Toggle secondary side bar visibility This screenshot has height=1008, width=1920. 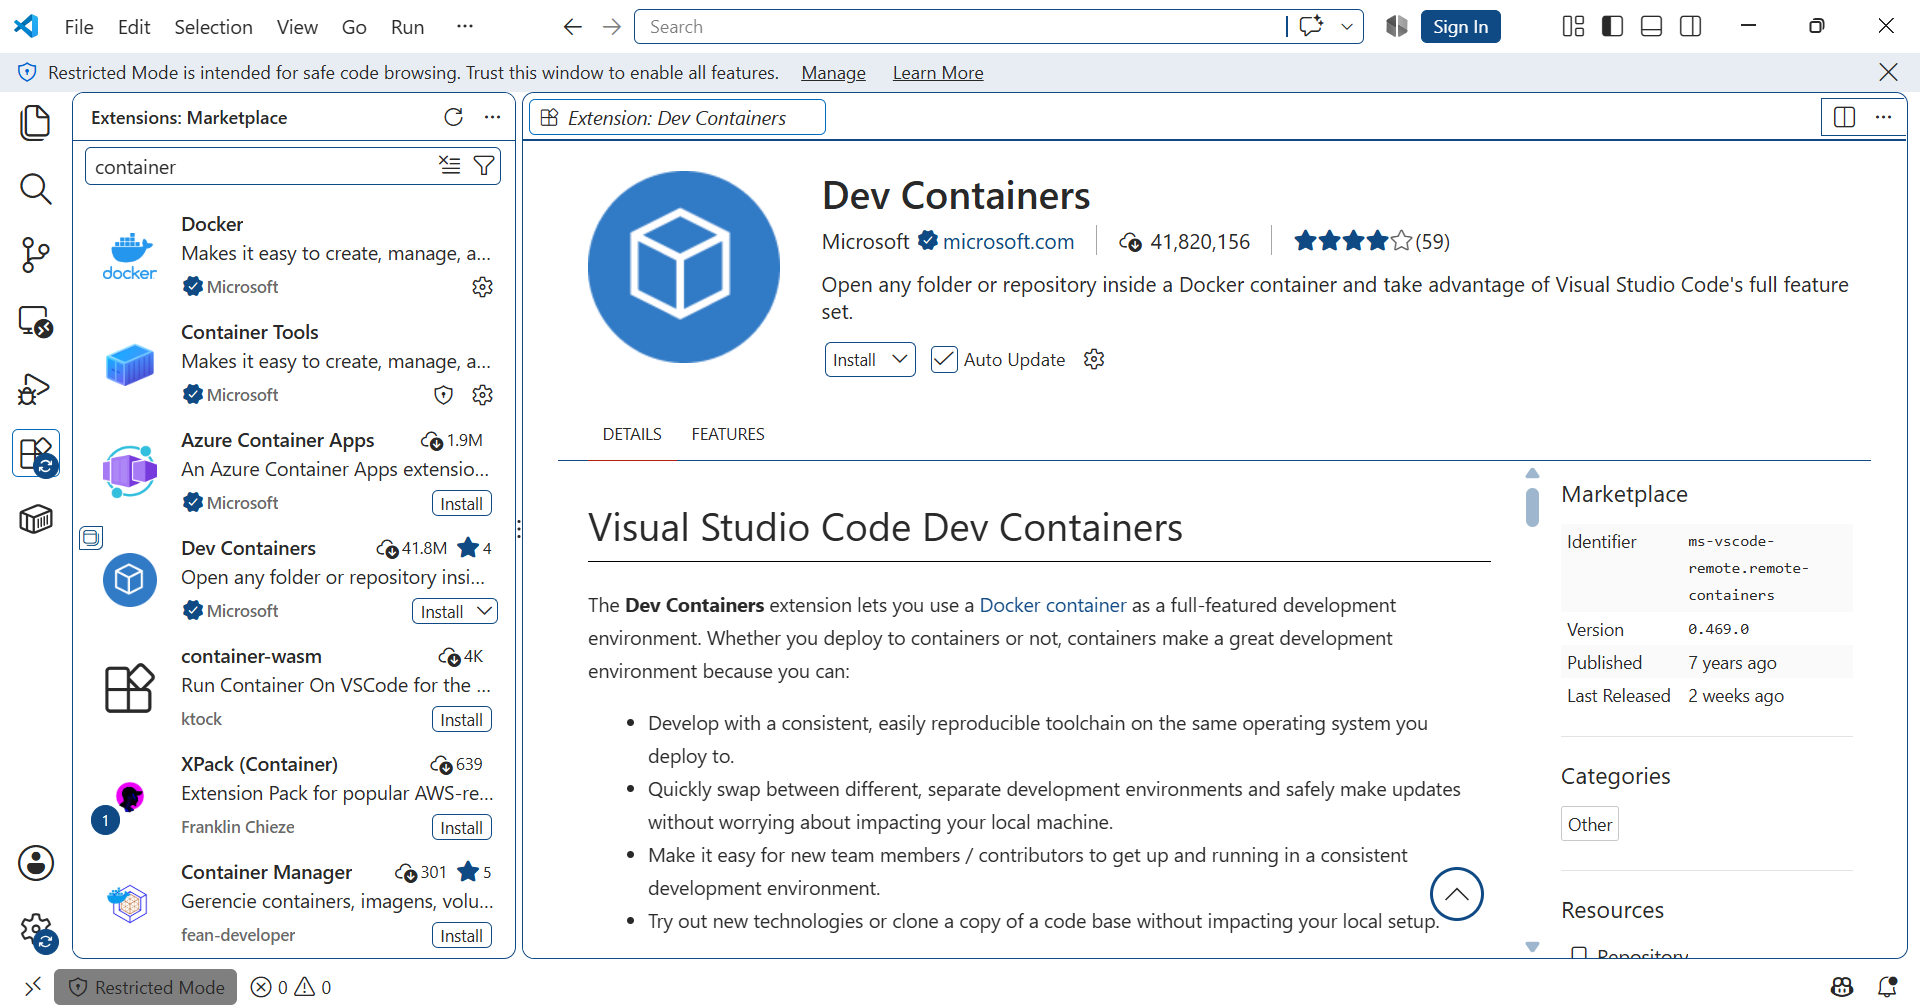tap(1690, 27)
